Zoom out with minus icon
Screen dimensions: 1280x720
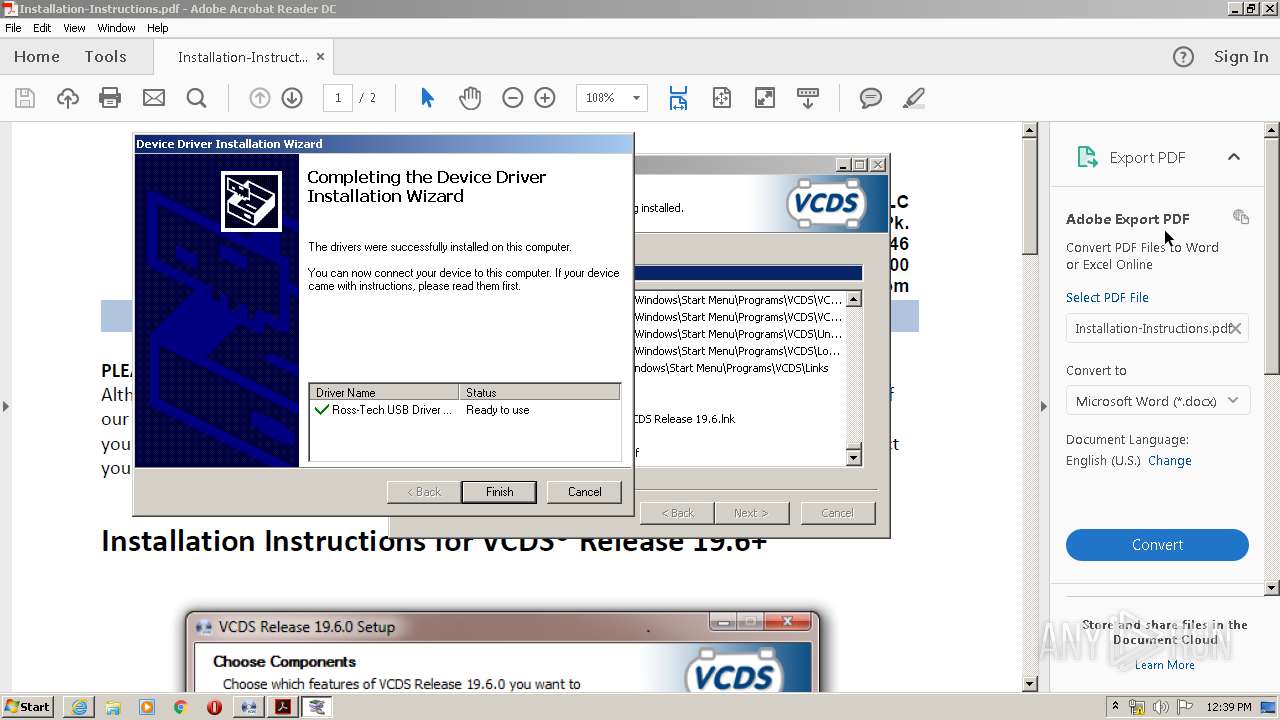point(513,98)
